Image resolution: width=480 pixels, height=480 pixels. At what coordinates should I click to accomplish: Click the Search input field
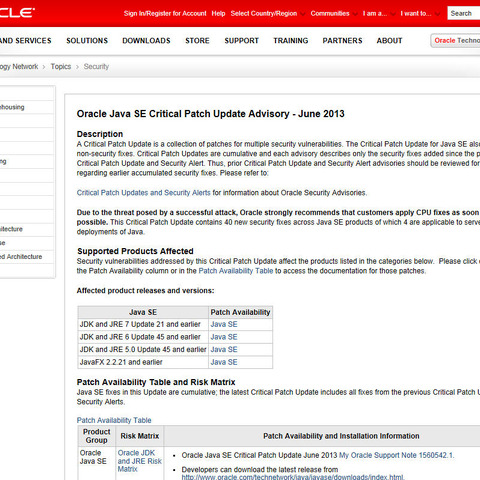click(x=464, y=13)
